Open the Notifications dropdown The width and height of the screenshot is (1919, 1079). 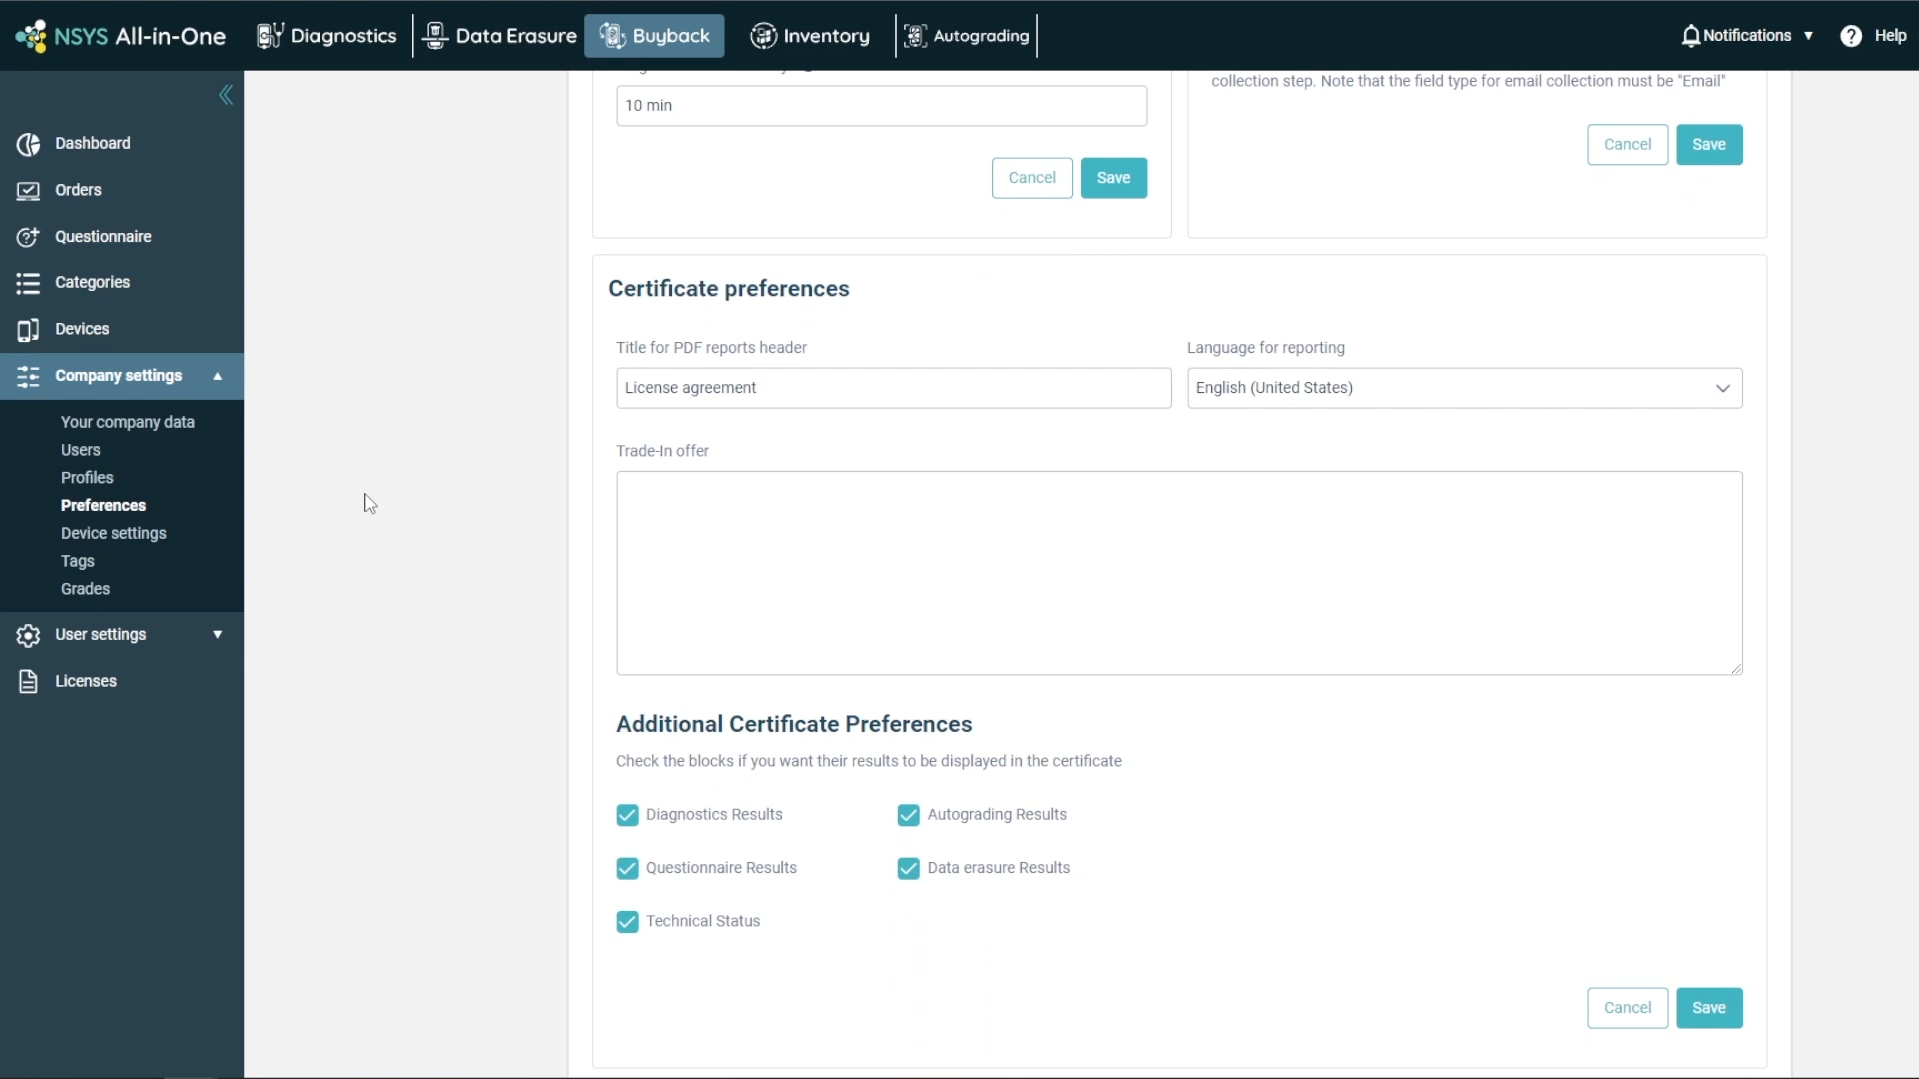click(x=1747, y=36)
